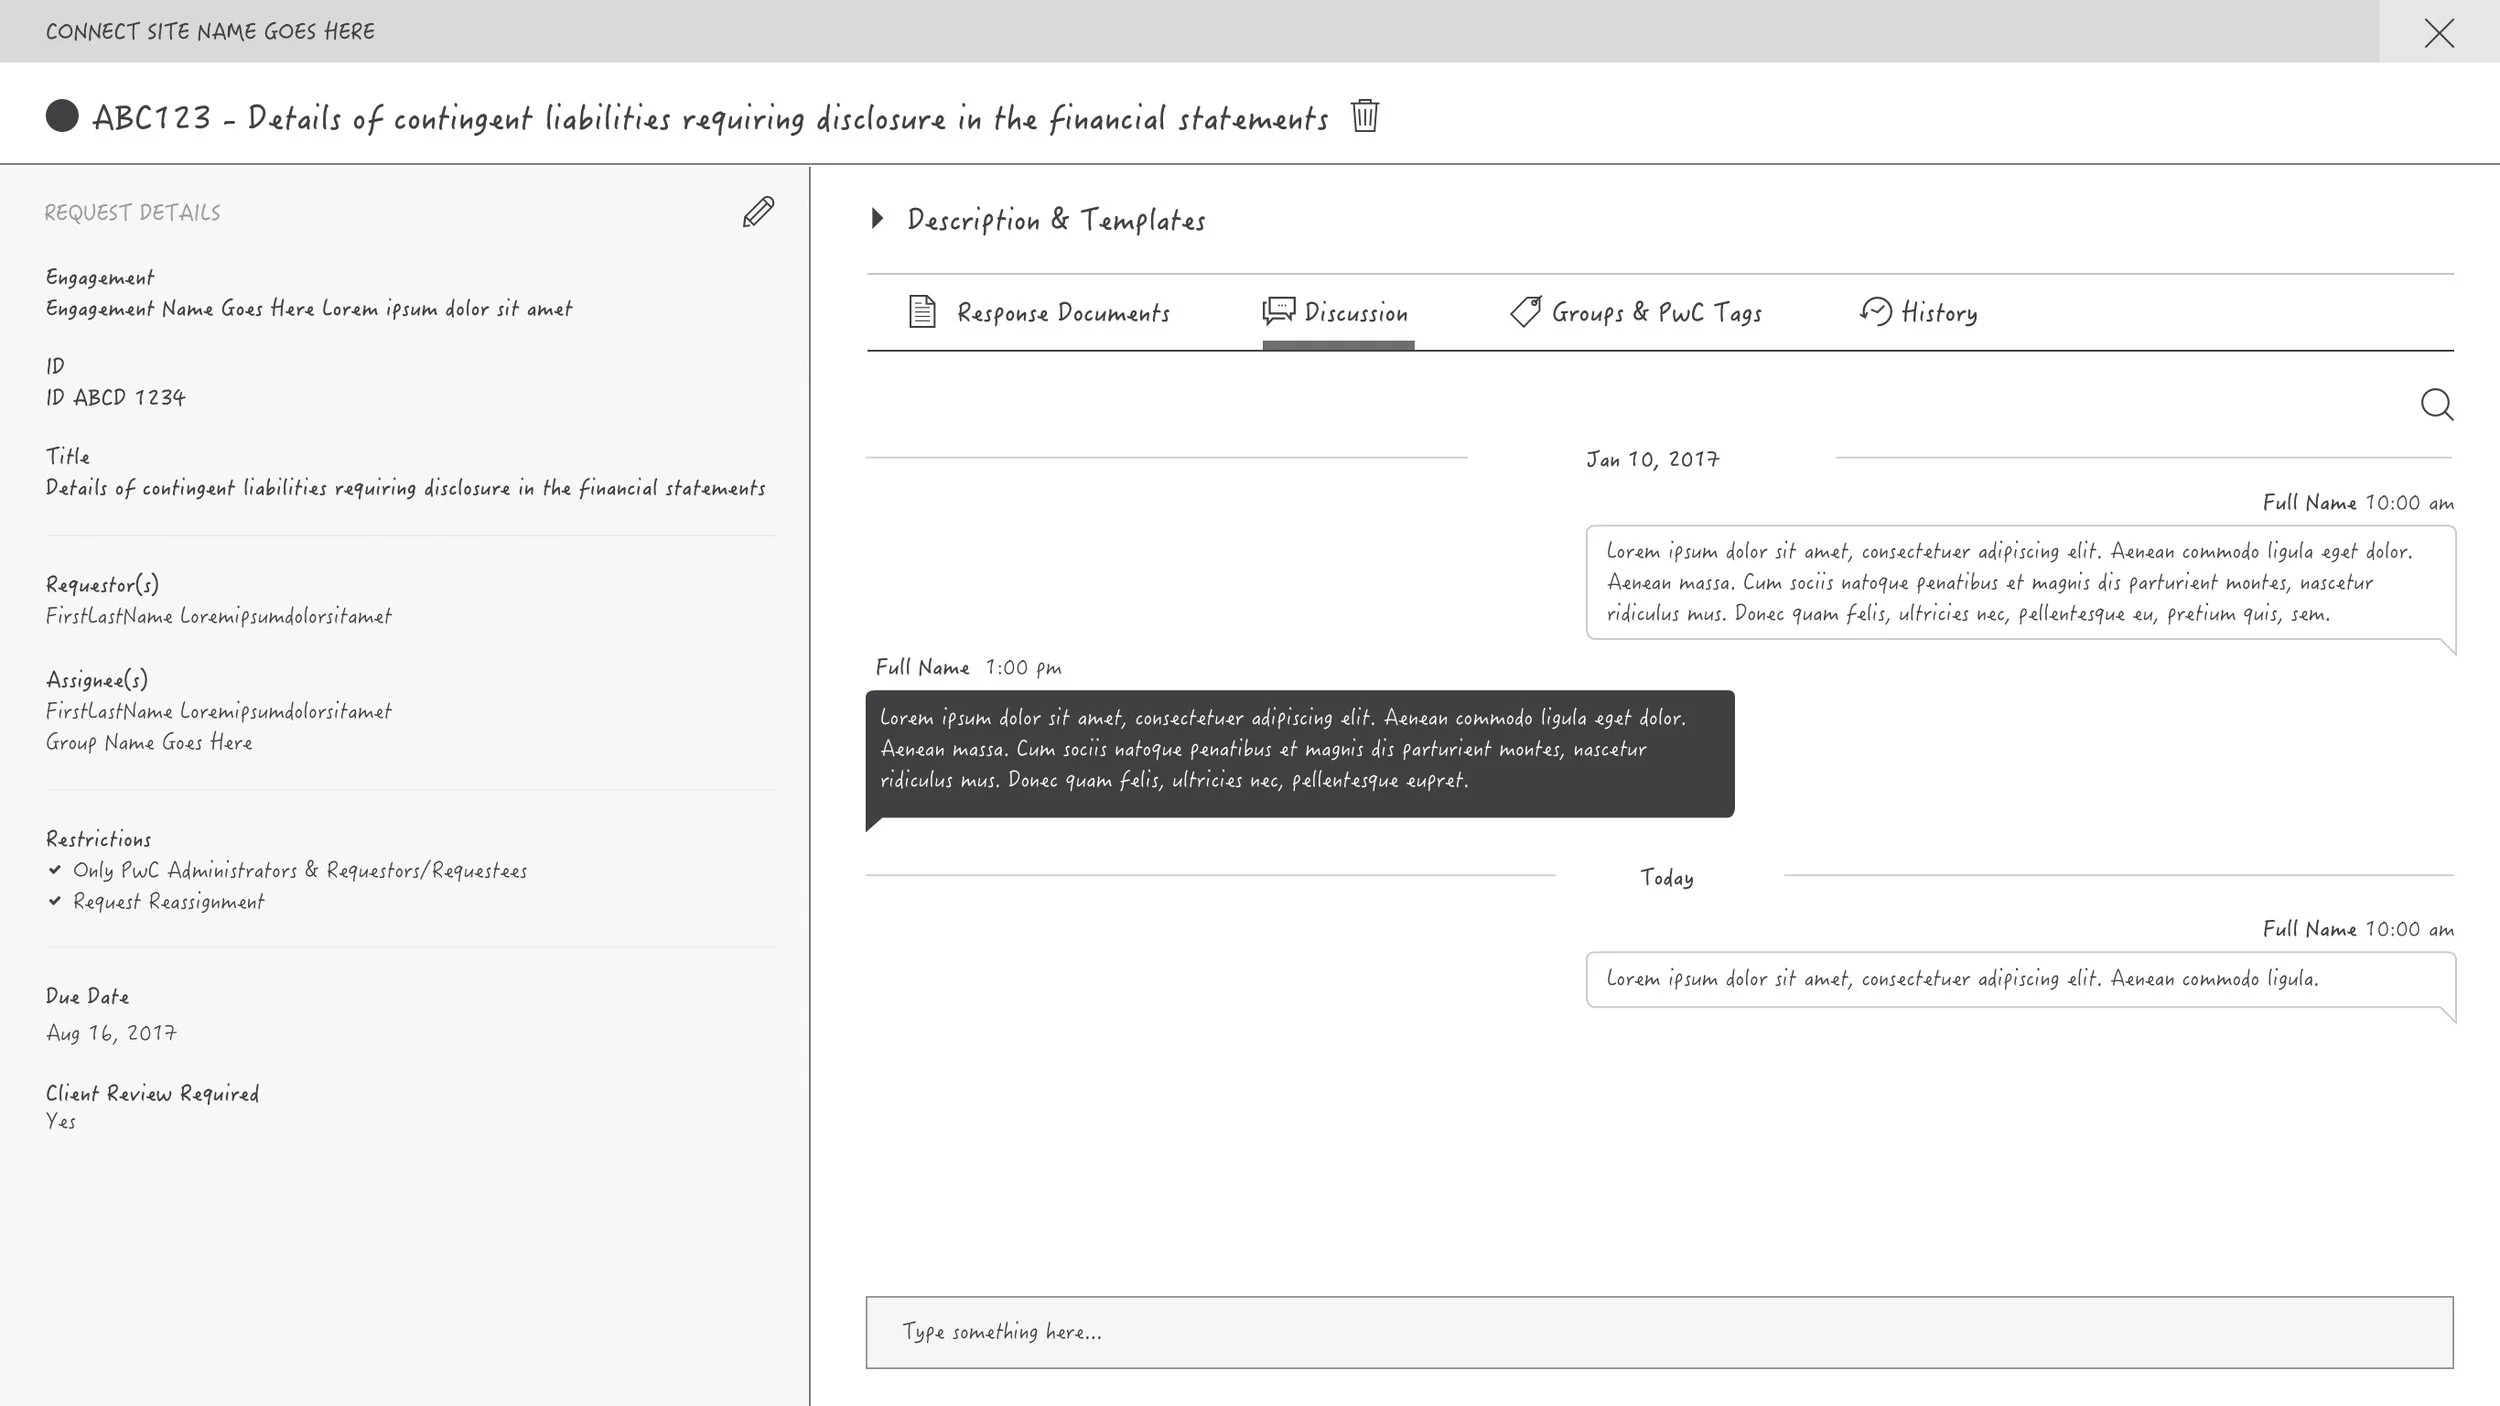Open search in the discussion panel
The width and height of the screenshot is (2500, 1406).
point(2437,405)
